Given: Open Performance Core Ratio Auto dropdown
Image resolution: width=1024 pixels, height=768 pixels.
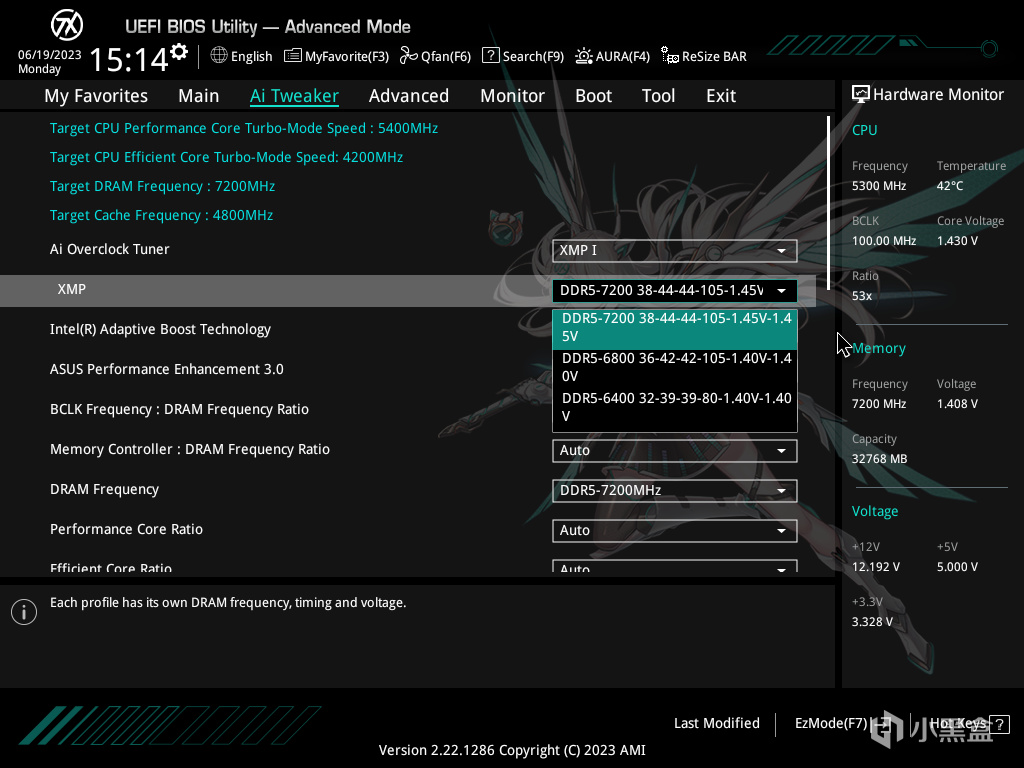Looking at the screenshot, I should click(675, 530).
